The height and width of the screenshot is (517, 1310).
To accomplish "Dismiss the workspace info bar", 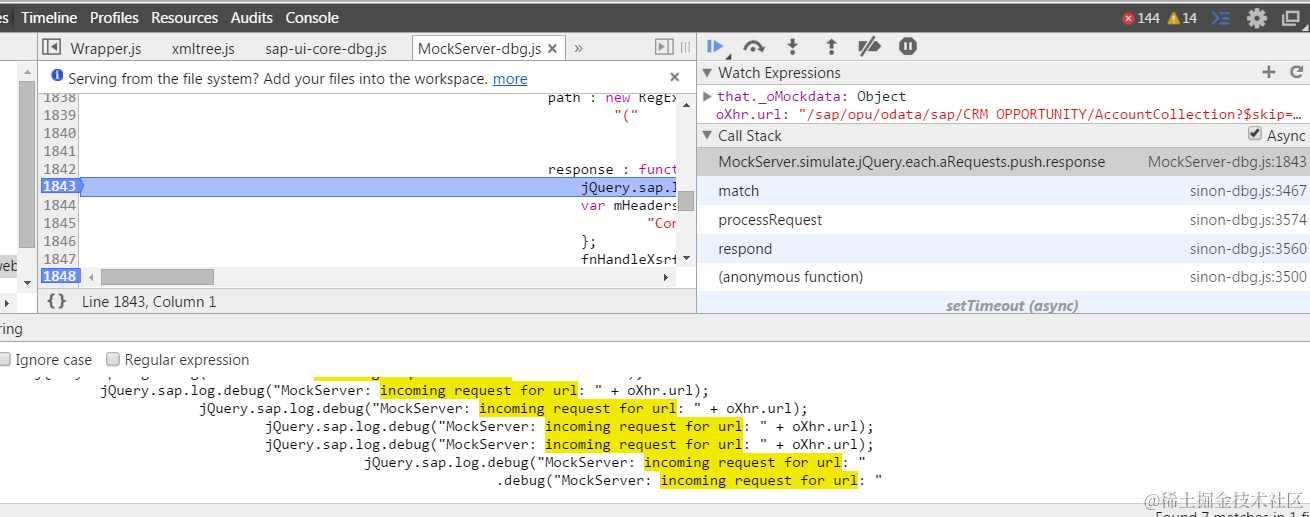I will pos(675,77).
